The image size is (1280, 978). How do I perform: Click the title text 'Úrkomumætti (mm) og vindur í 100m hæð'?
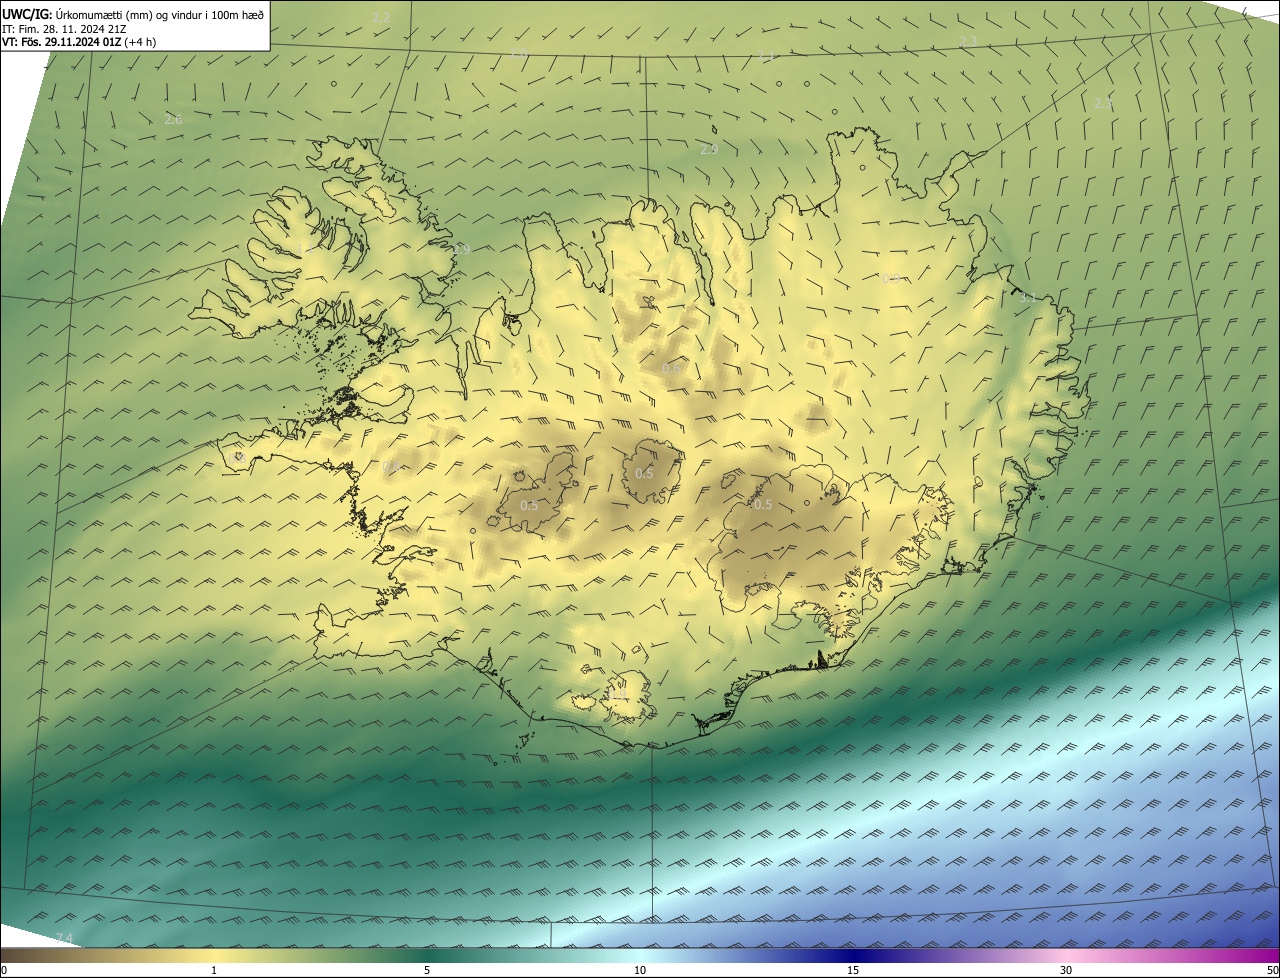[x=159, y=14]
